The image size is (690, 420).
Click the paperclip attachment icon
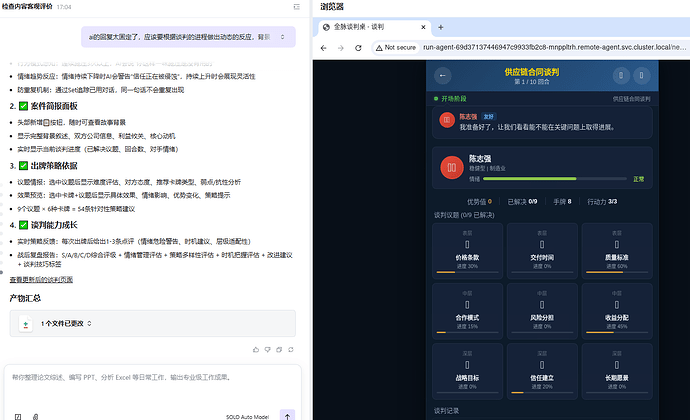click(35, 416)
